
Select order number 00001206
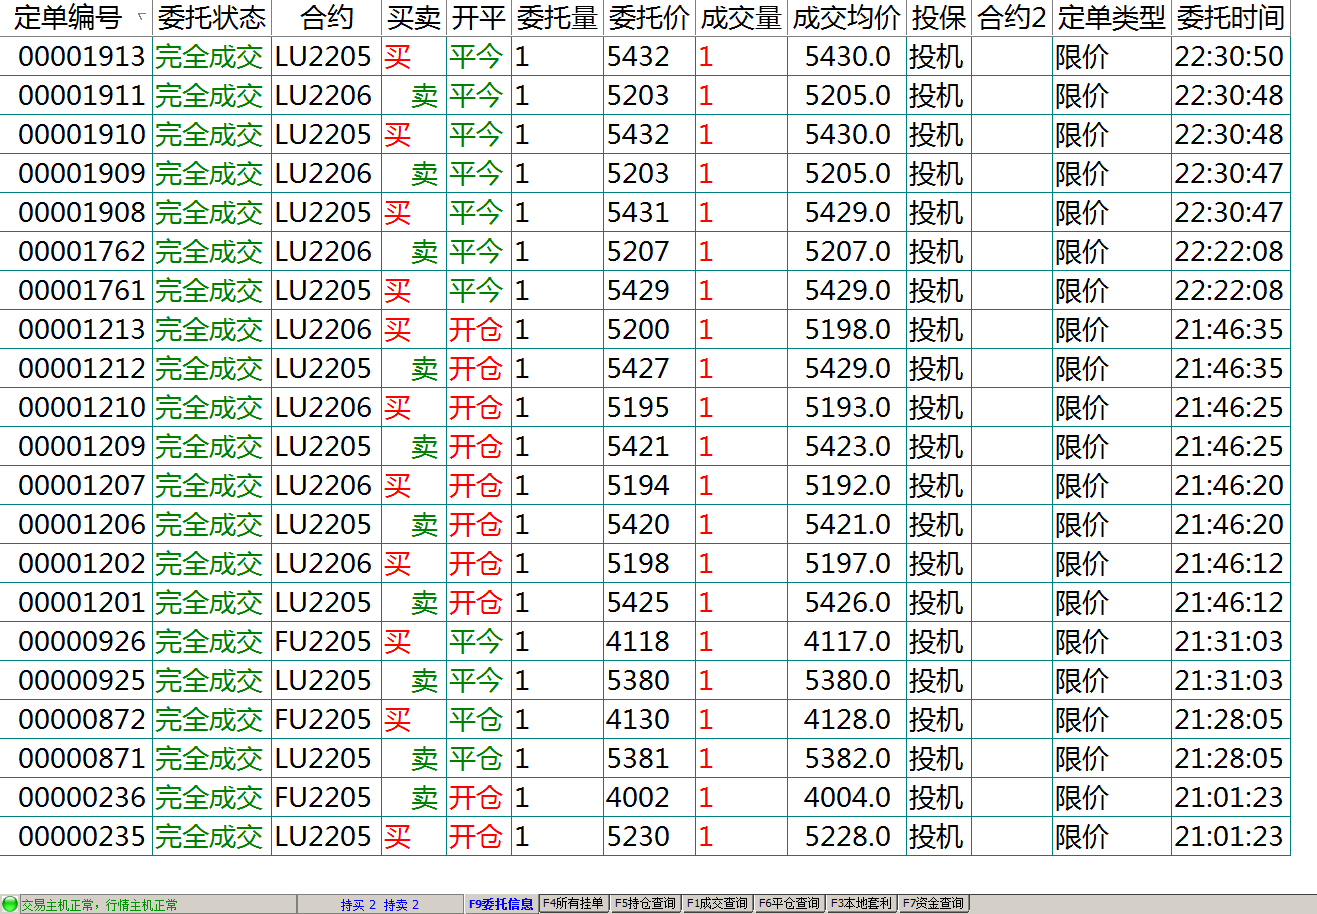(82, 525)
